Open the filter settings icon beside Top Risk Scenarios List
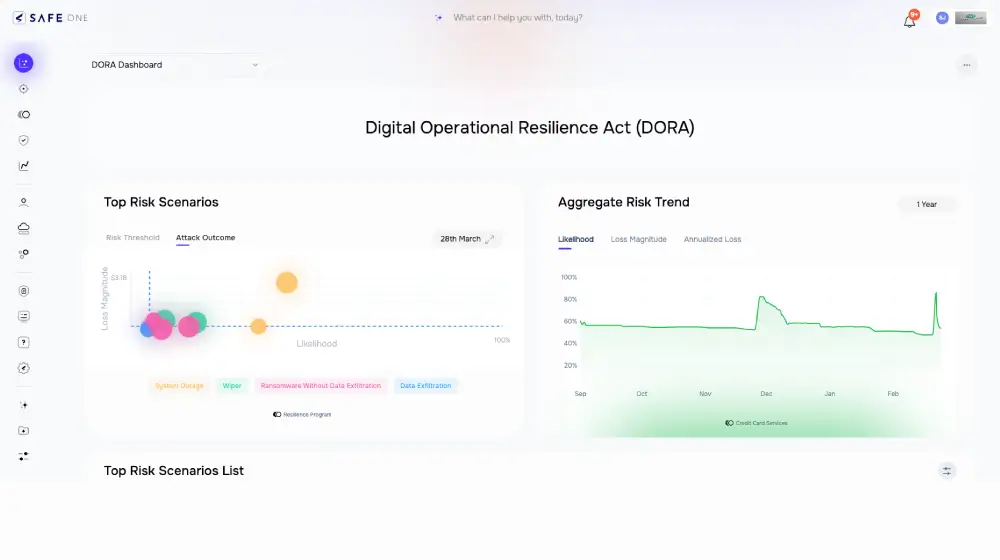 coord(947,471)
